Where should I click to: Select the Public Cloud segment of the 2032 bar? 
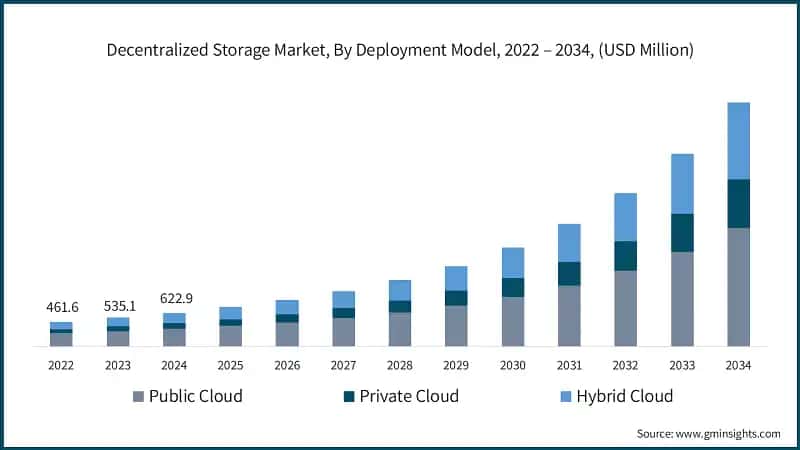(626, 308)
